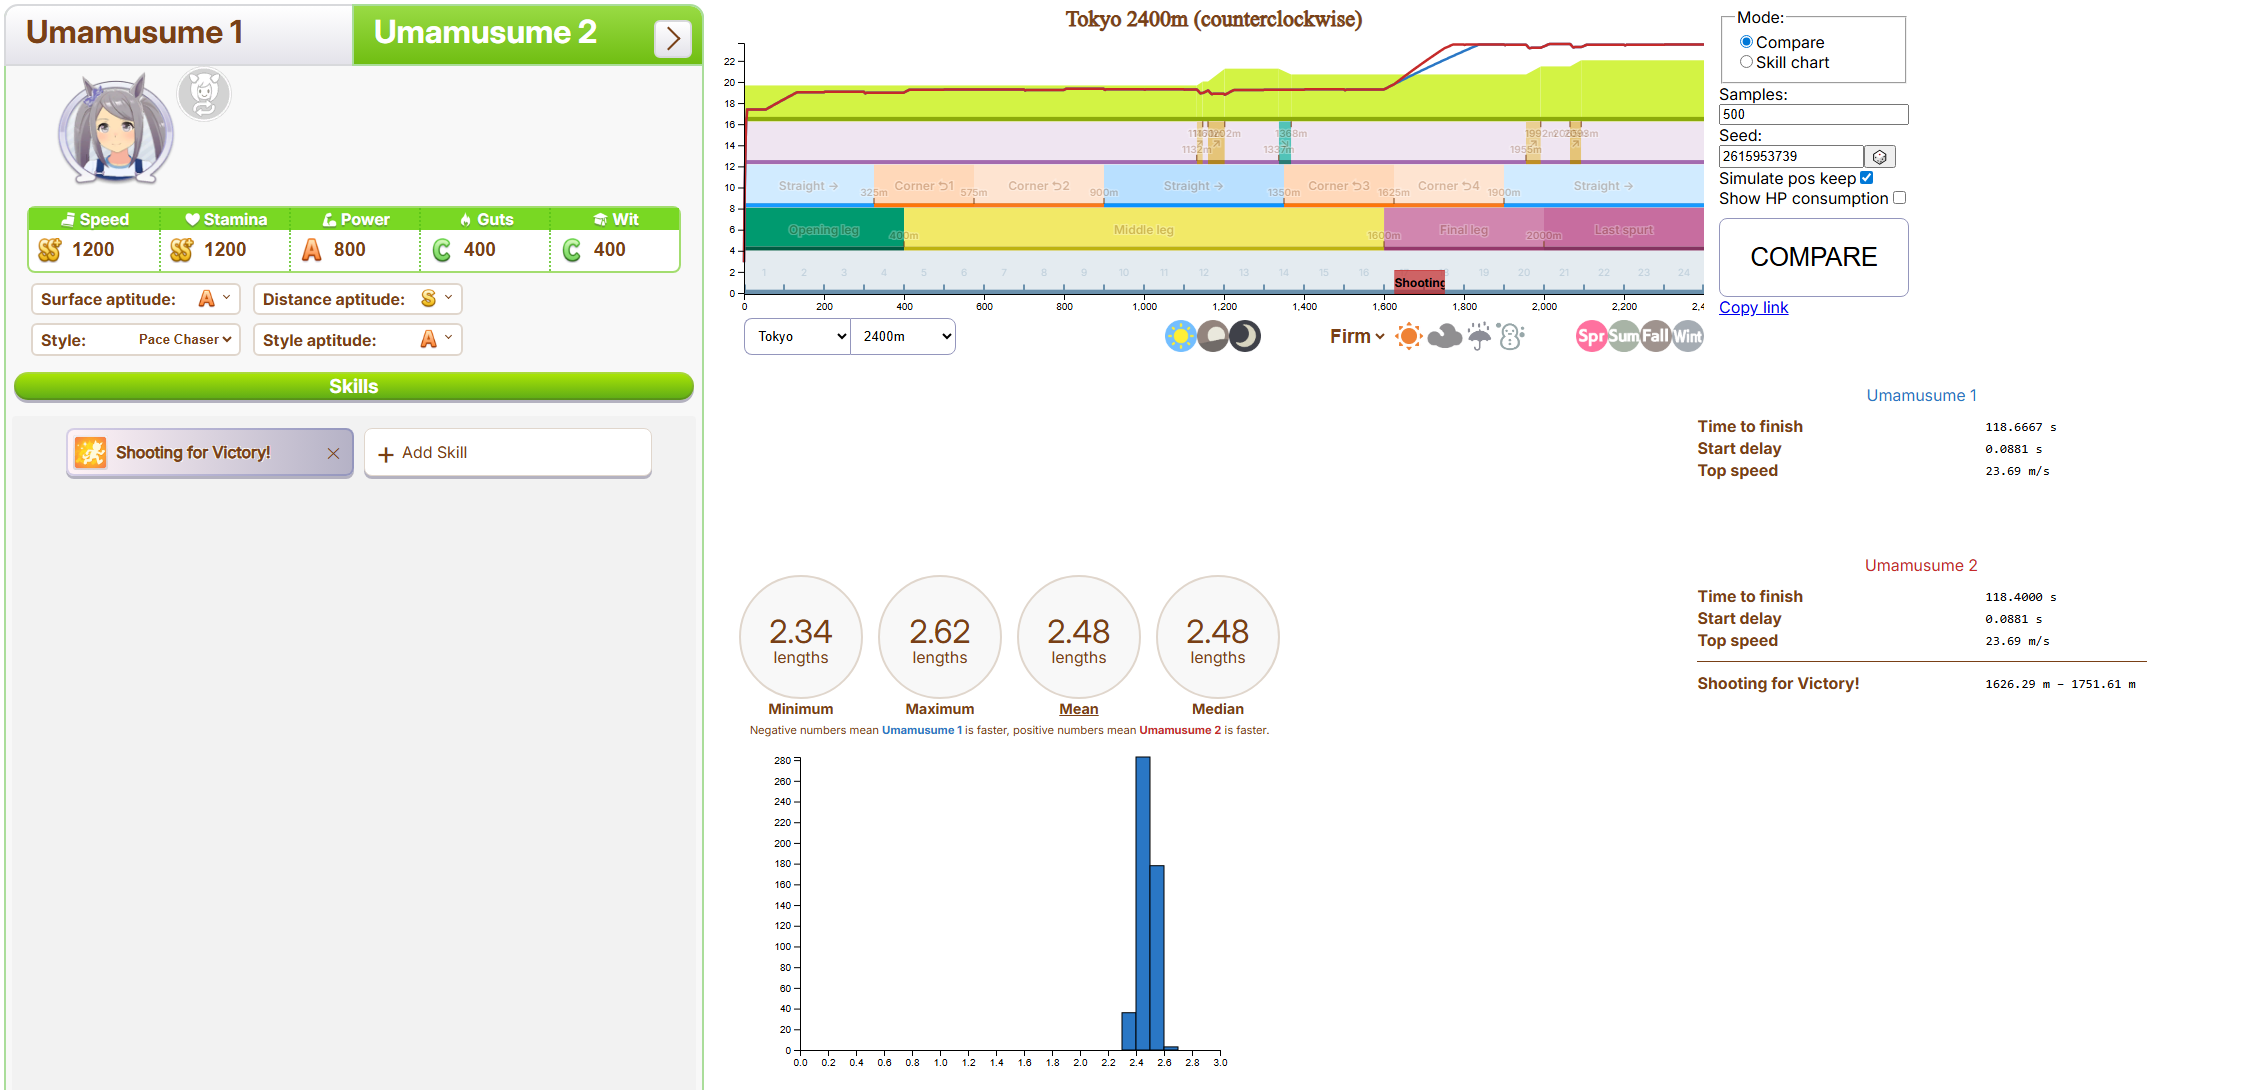Choose the Winter season icon
The height and width of the screenshot is (1090, 2250).
[x=1688, y=336]
